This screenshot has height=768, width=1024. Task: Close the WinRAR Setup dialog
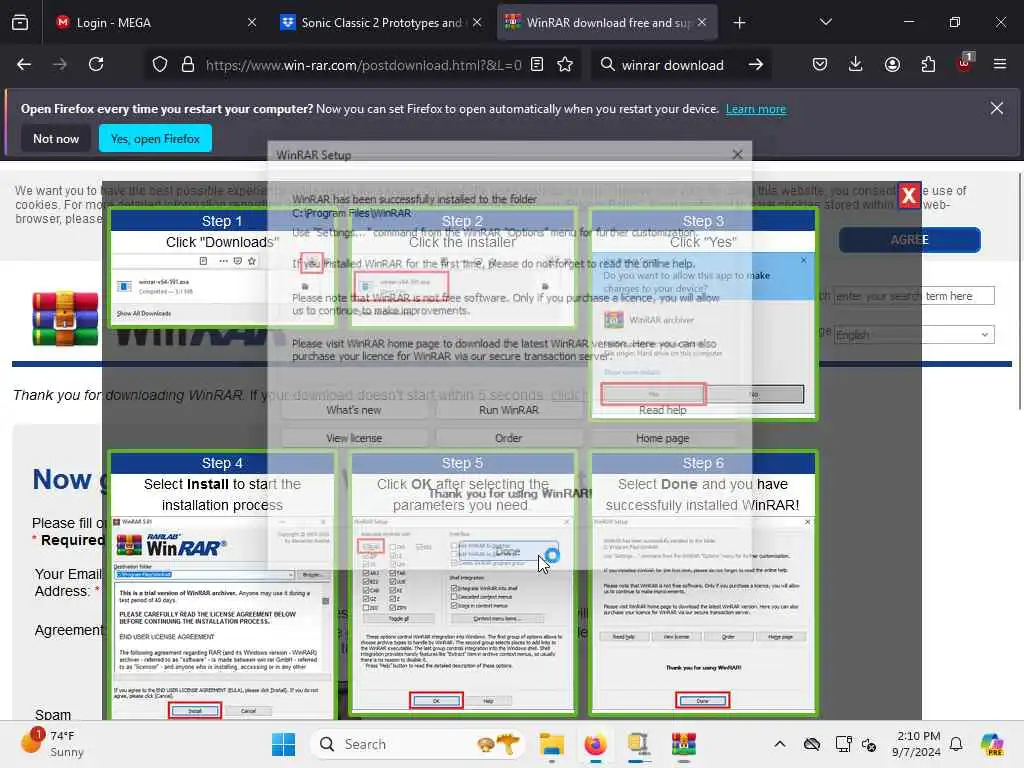(737, 155)
